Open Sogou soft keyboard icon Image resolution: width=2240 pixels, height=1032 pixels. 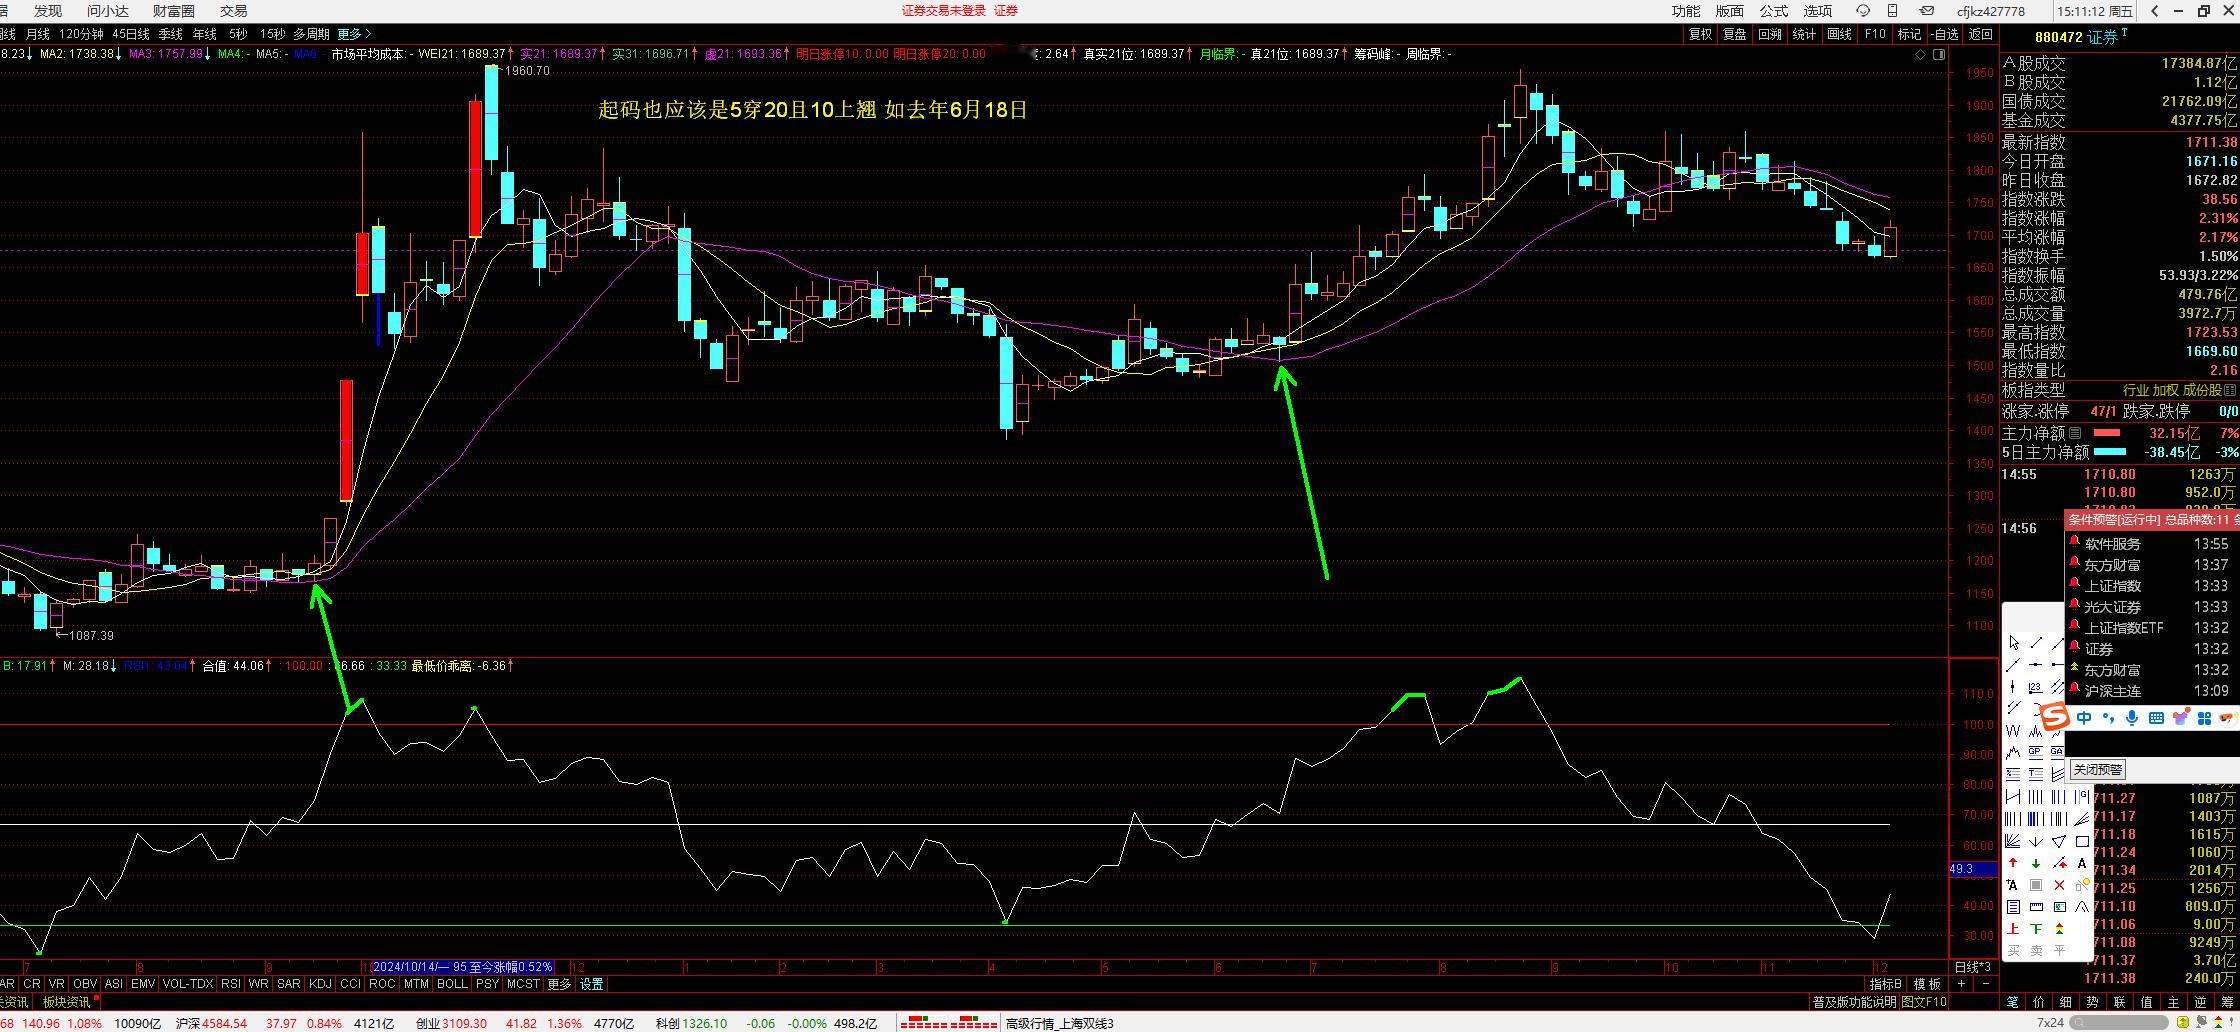[2156, 718]
